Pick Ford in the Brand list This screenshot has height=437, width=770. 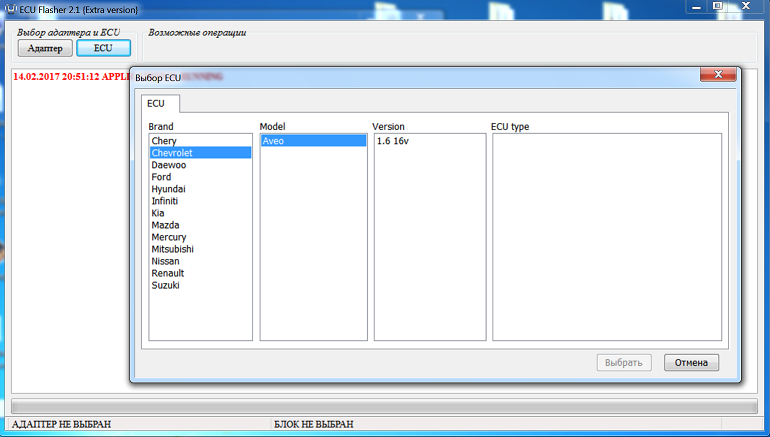point(200,177)
